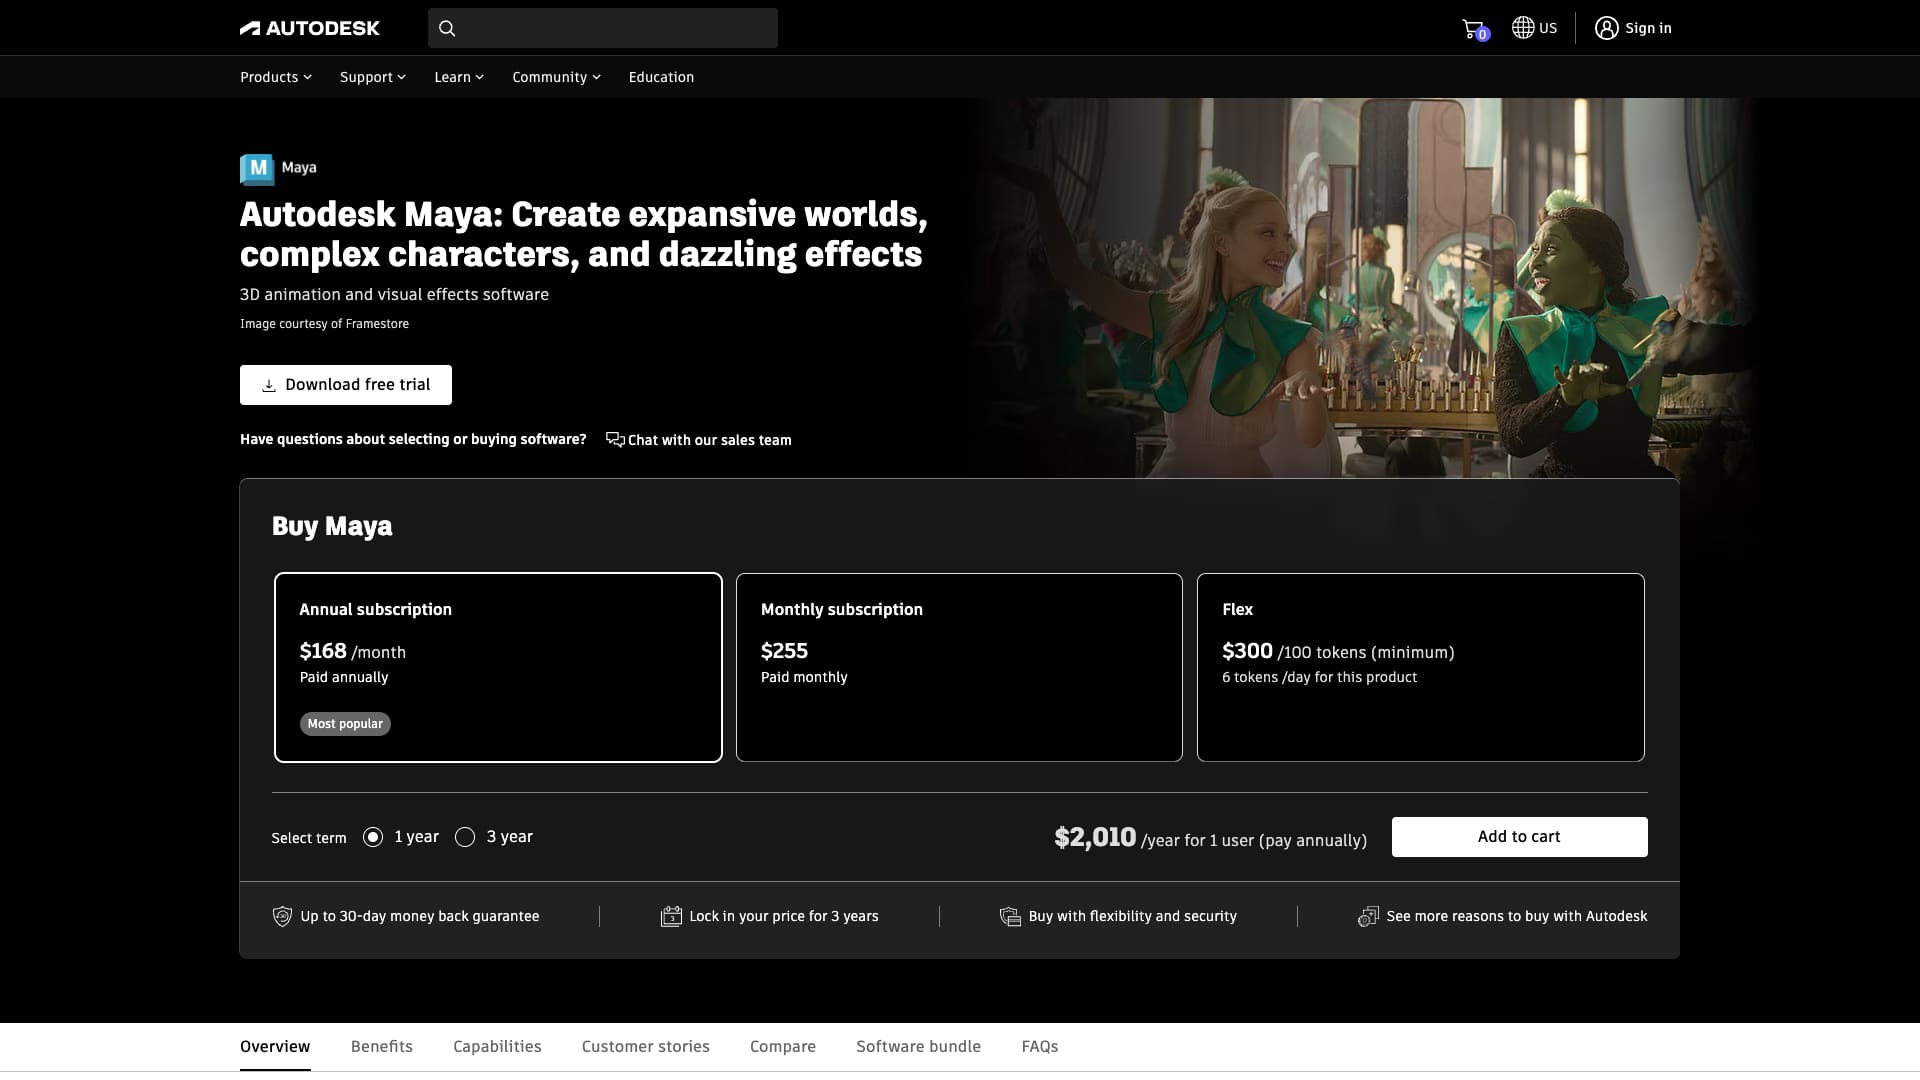Open the Community dropdown menu

556,77
